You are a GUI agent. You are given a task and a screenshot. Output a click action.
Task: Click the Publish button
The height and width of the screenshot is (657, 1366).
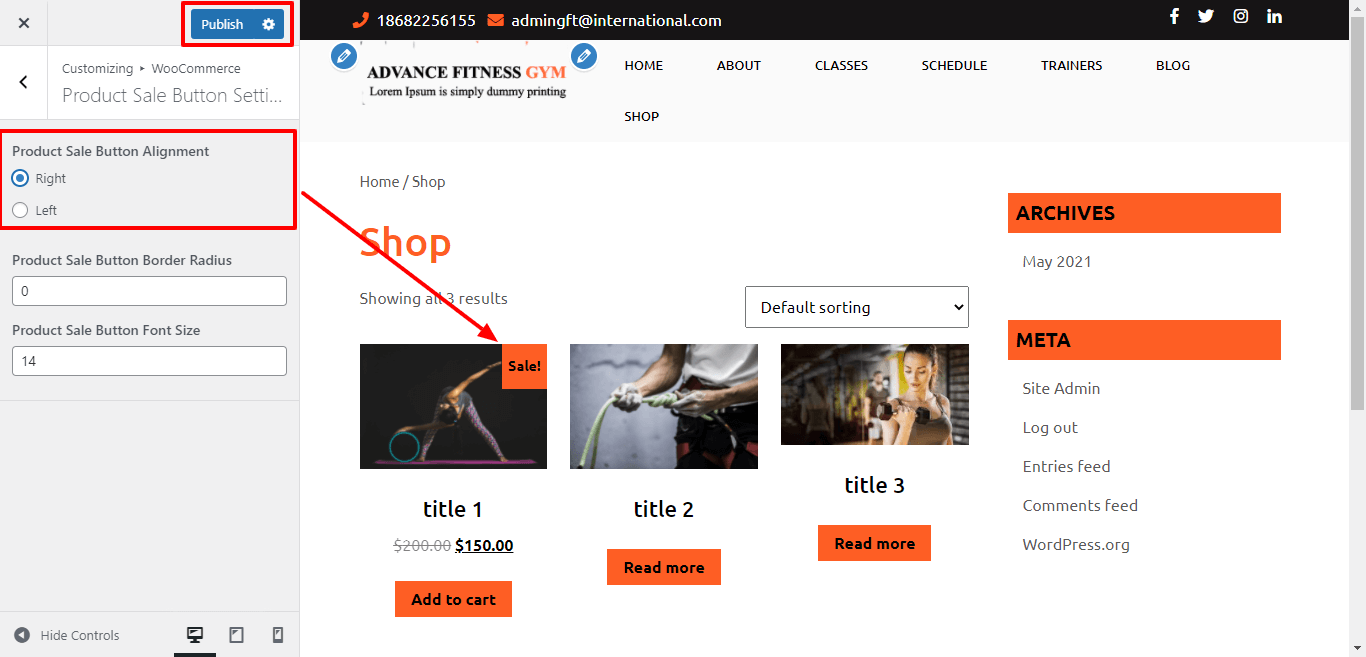[x=222, y=24]
